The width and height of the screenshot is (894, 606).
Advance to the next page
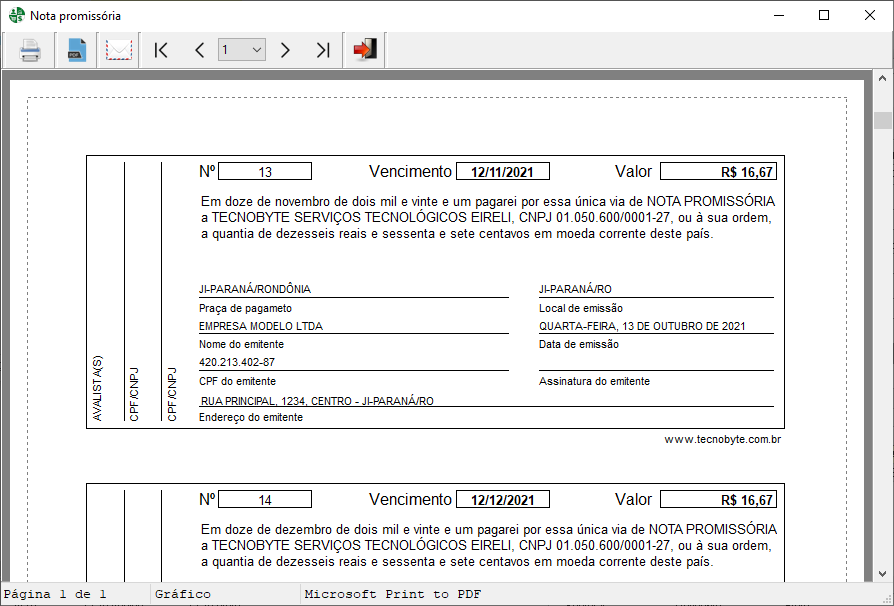tap(286, 49)
